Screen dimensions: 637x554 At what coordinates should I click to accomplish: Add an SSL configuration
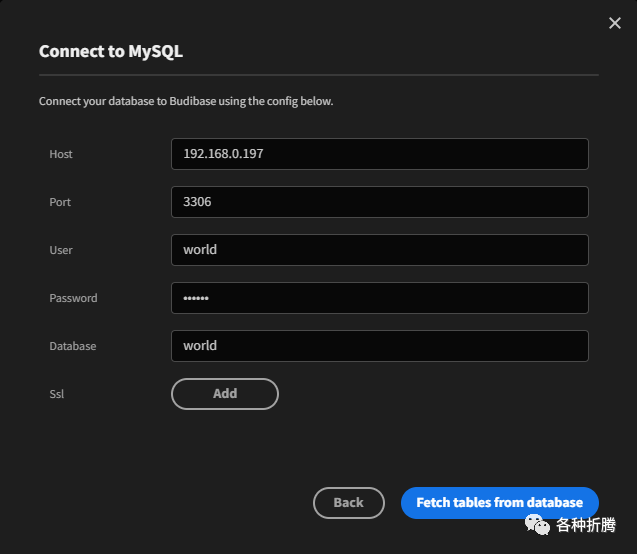[x=225, y=394]
